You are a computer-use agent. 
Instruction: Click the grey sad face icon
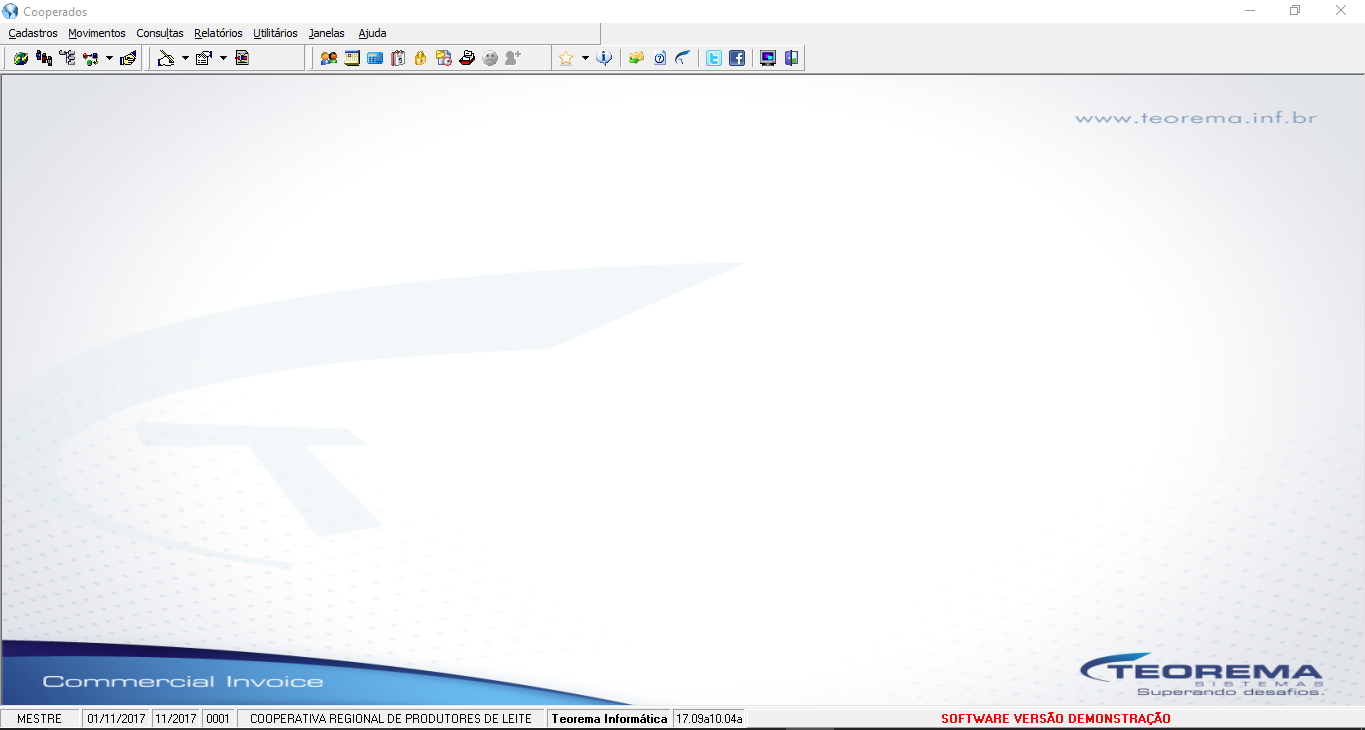pyautogui.click(x=490, y=58)
